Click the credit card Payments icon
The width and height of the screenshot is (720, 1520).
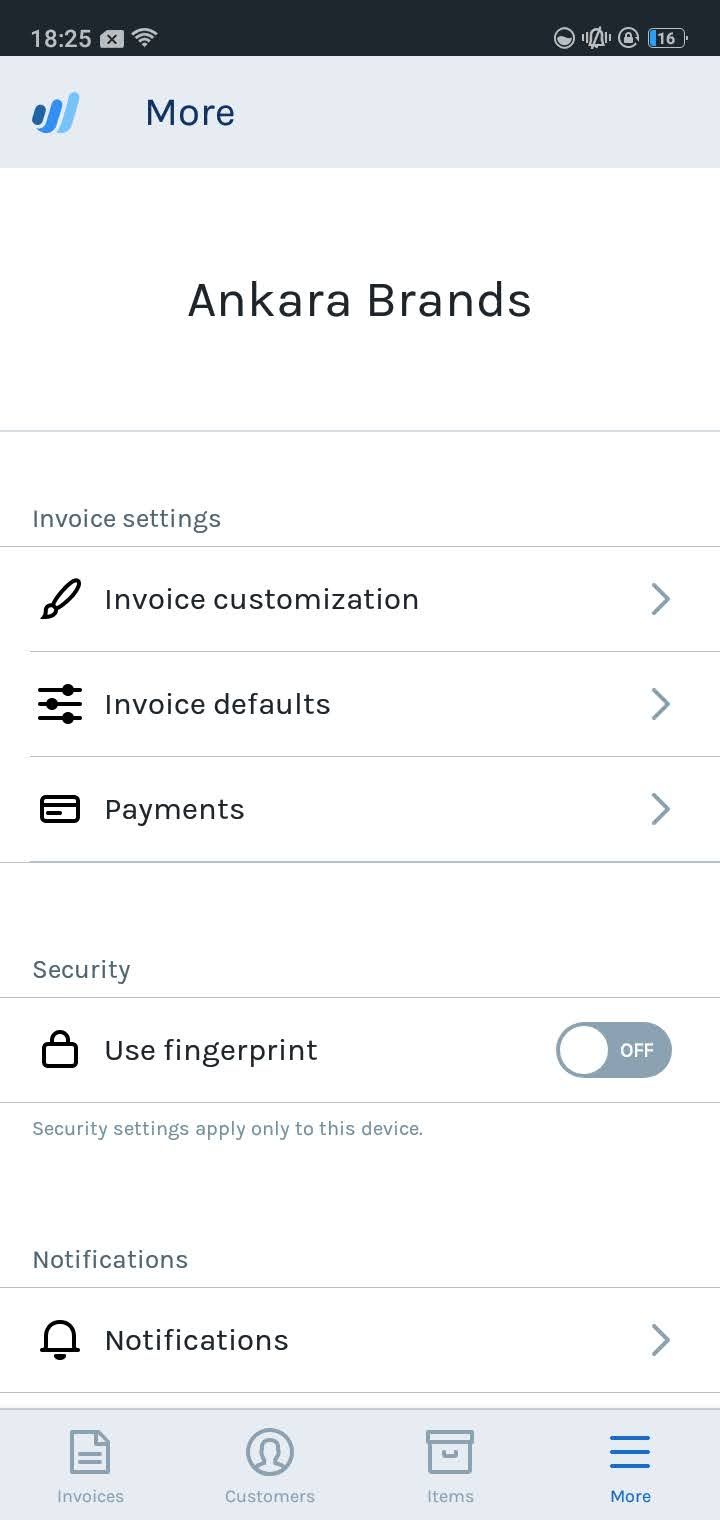pos(60,809)
